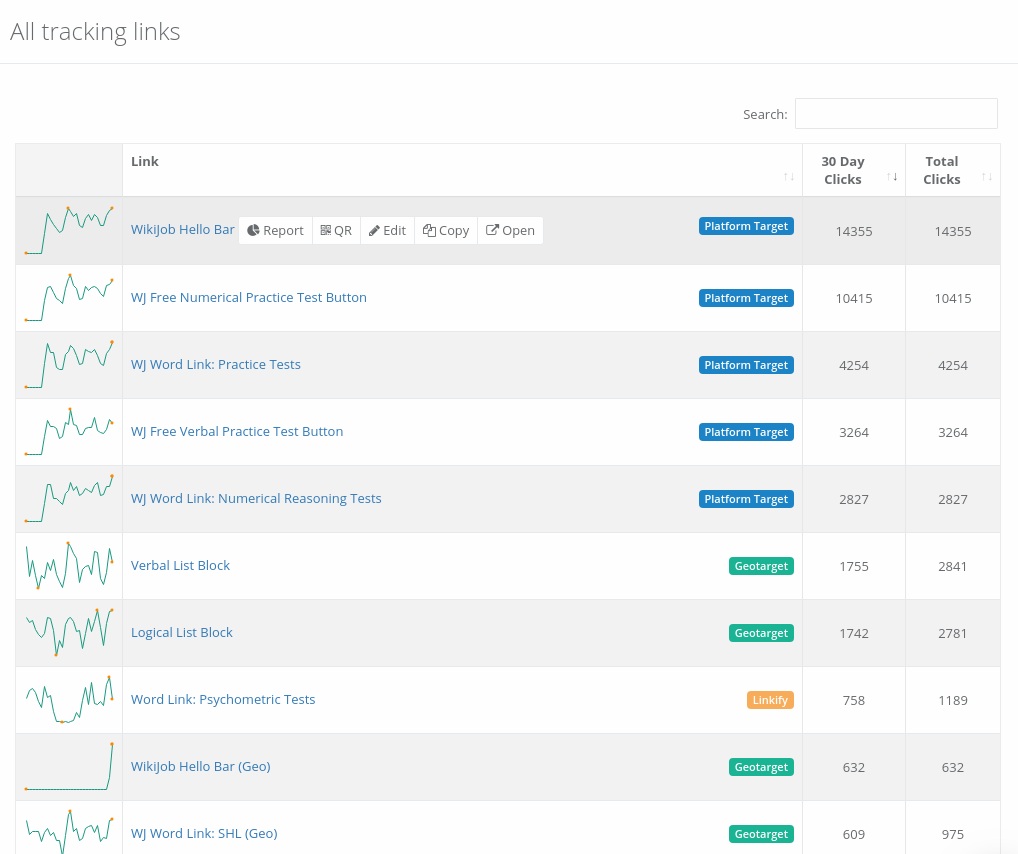The width and height of the screenshot is (1018, 854).
Task: Copy the WikiJob Hello Bar link
Action: pos(446,231)
